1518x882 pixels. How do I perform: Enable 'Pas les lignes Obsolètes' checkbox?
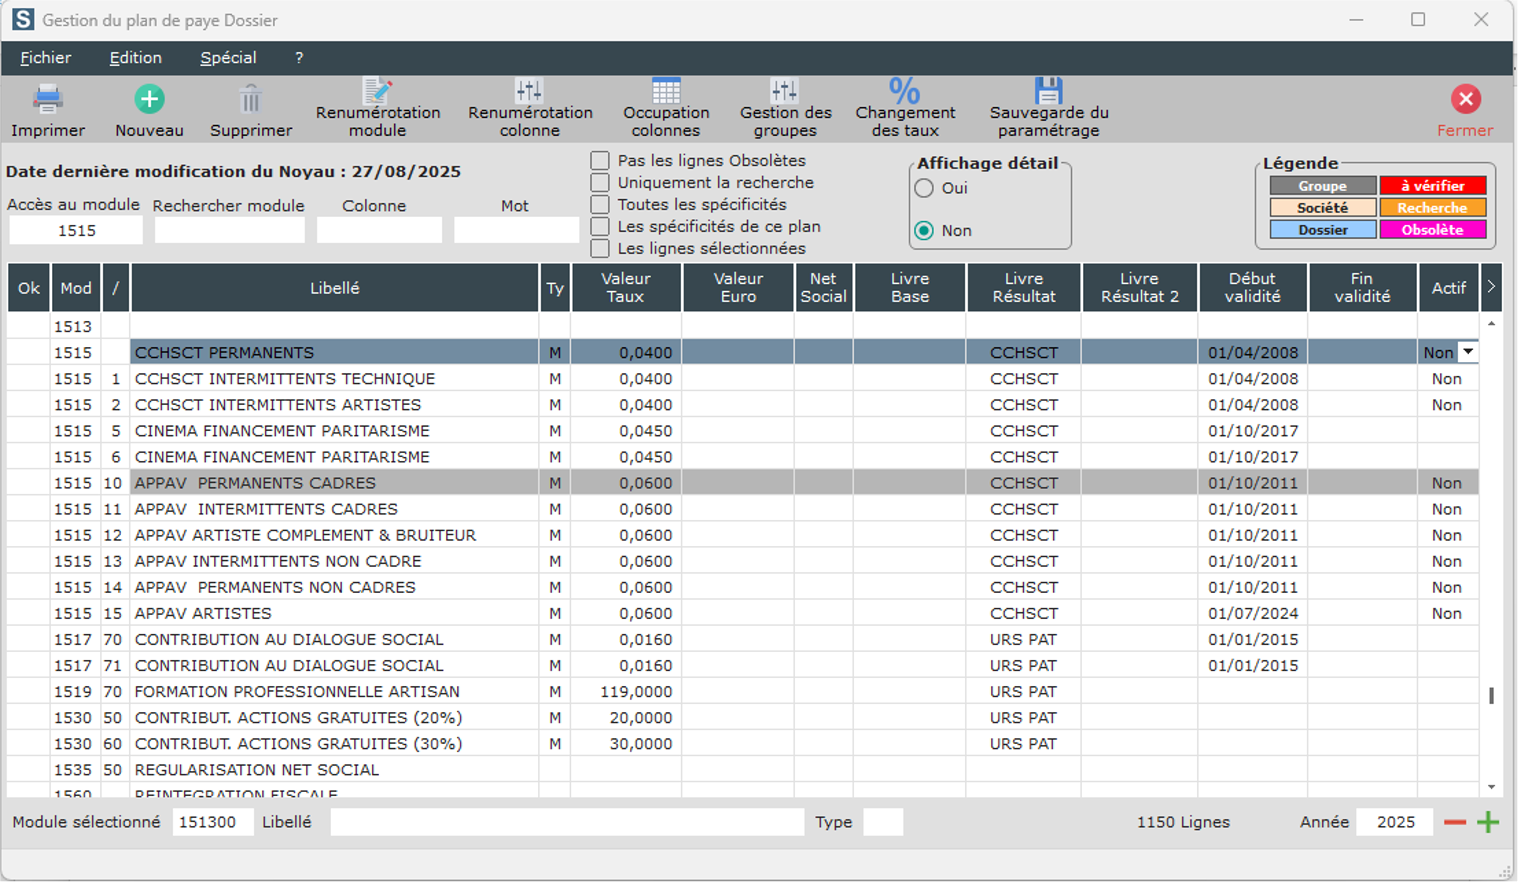600,161
